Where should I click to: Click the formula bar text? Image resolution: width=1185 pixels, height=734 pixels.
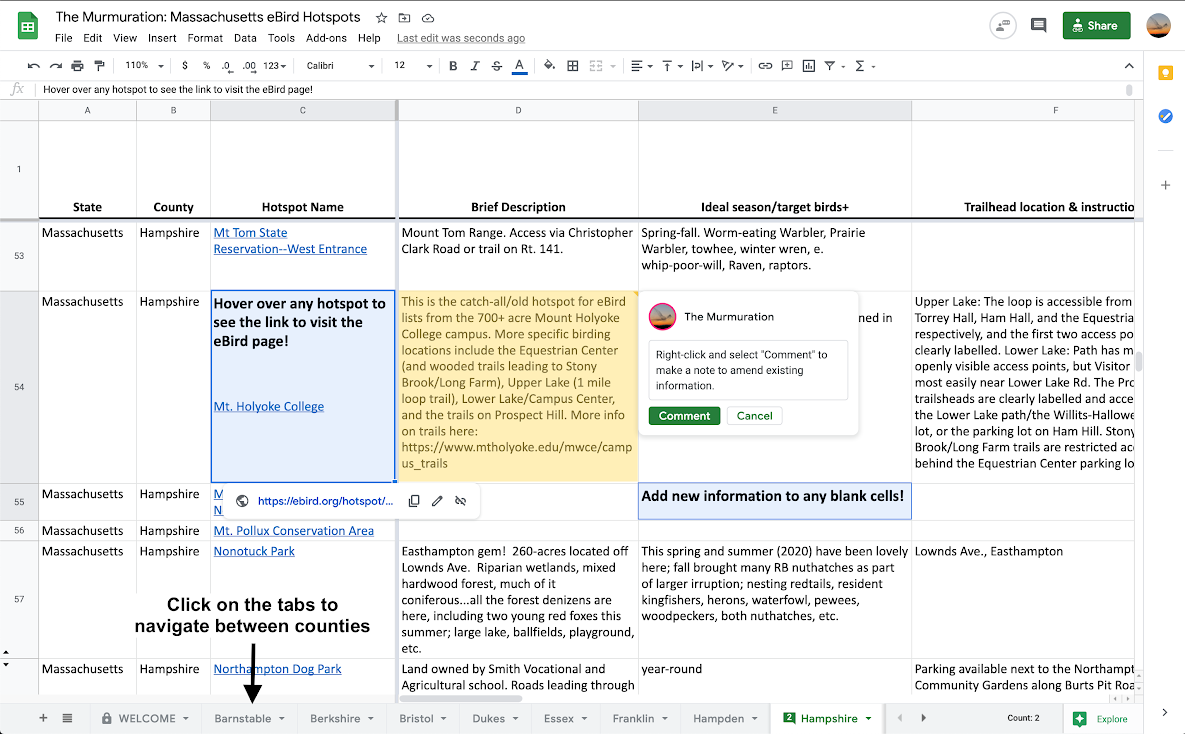tap(178, 89)
